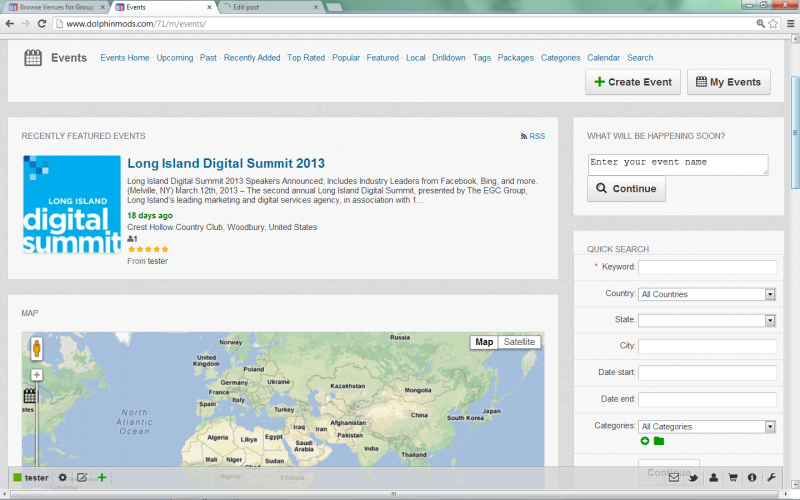Focus the City input field
The width and height of the screenshot is (800, 500).
pyautogui.click(x=707, y=346)
